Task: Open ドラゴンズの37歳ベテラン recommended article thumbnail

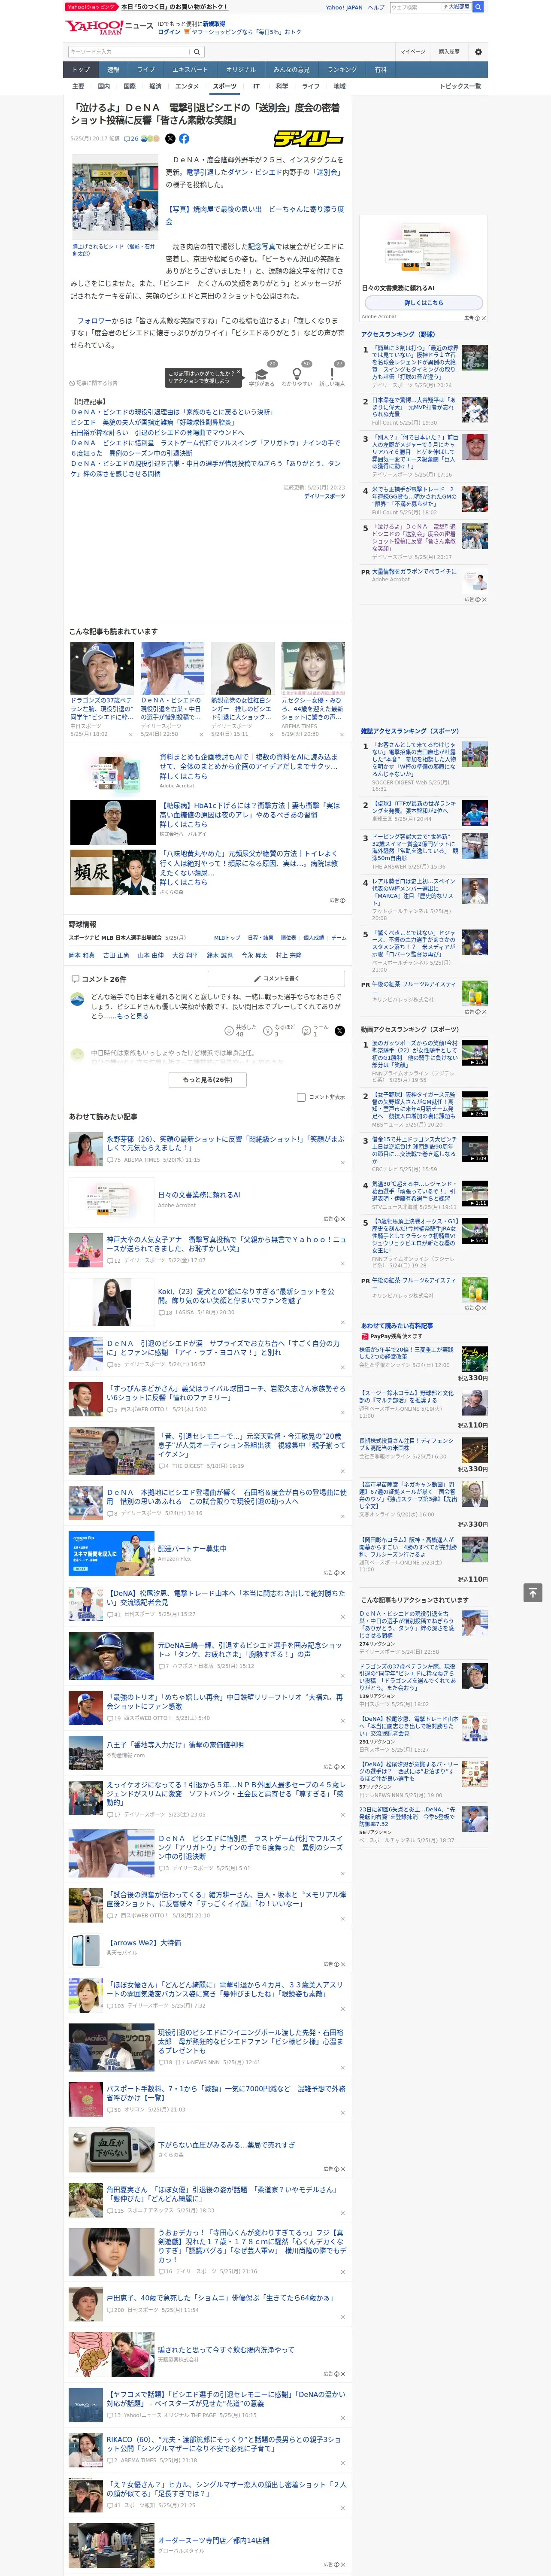Action: pyautogui.click(x=102, y=668)
